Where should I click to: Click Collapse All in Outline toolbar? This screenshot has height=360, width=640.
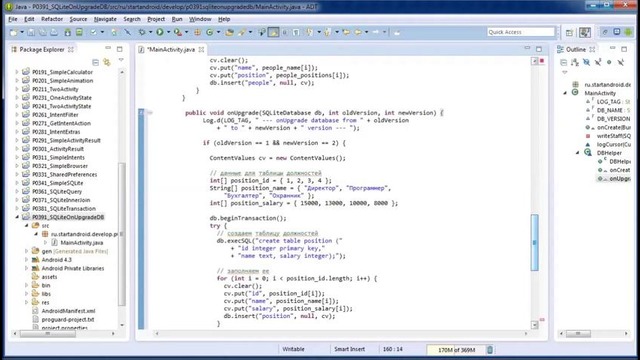564,62
